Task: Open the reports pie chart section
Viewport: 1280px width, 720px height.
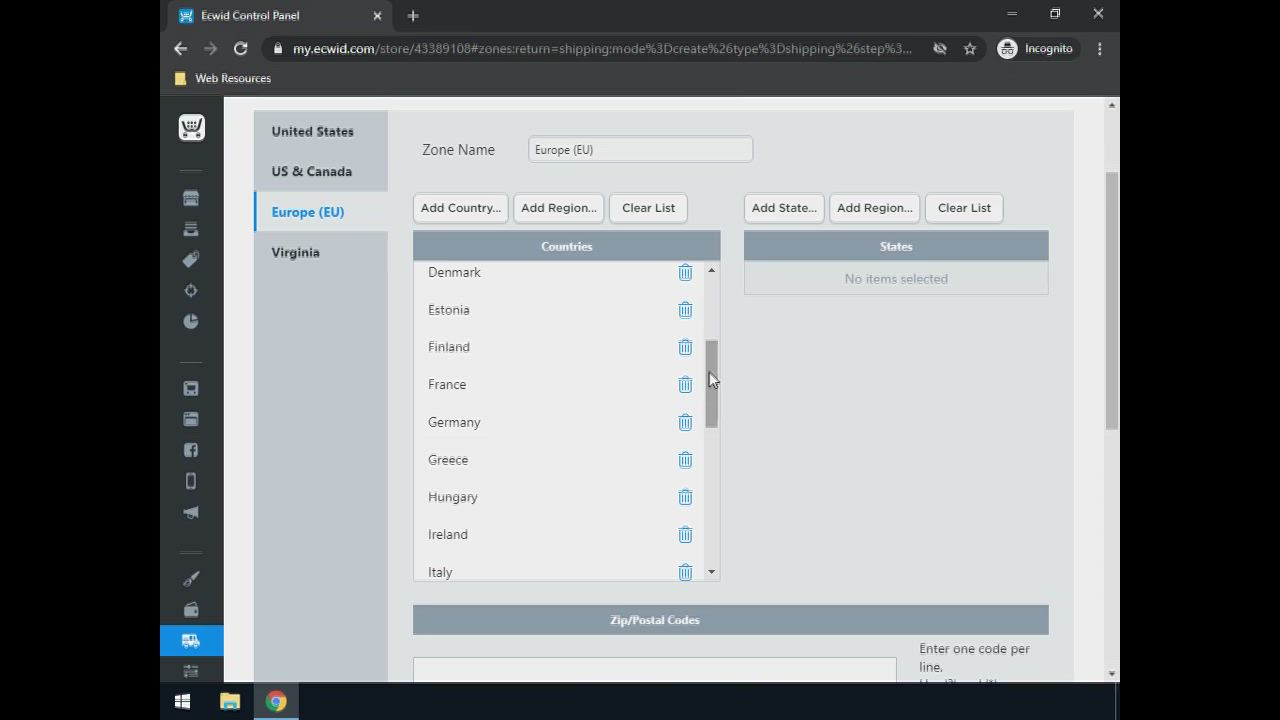Action: click(191, 321)
